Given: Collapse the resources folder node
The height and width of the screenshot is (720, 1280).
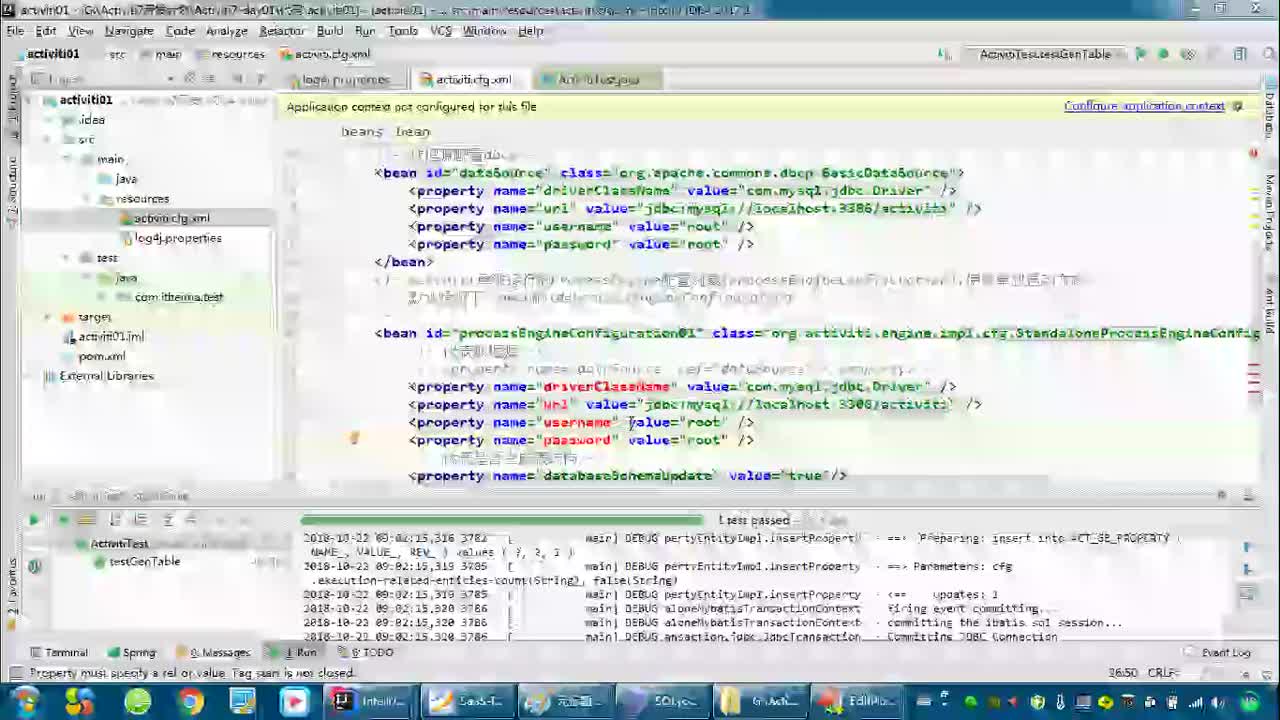Looking at the screenshot, I should click(87, 198).
